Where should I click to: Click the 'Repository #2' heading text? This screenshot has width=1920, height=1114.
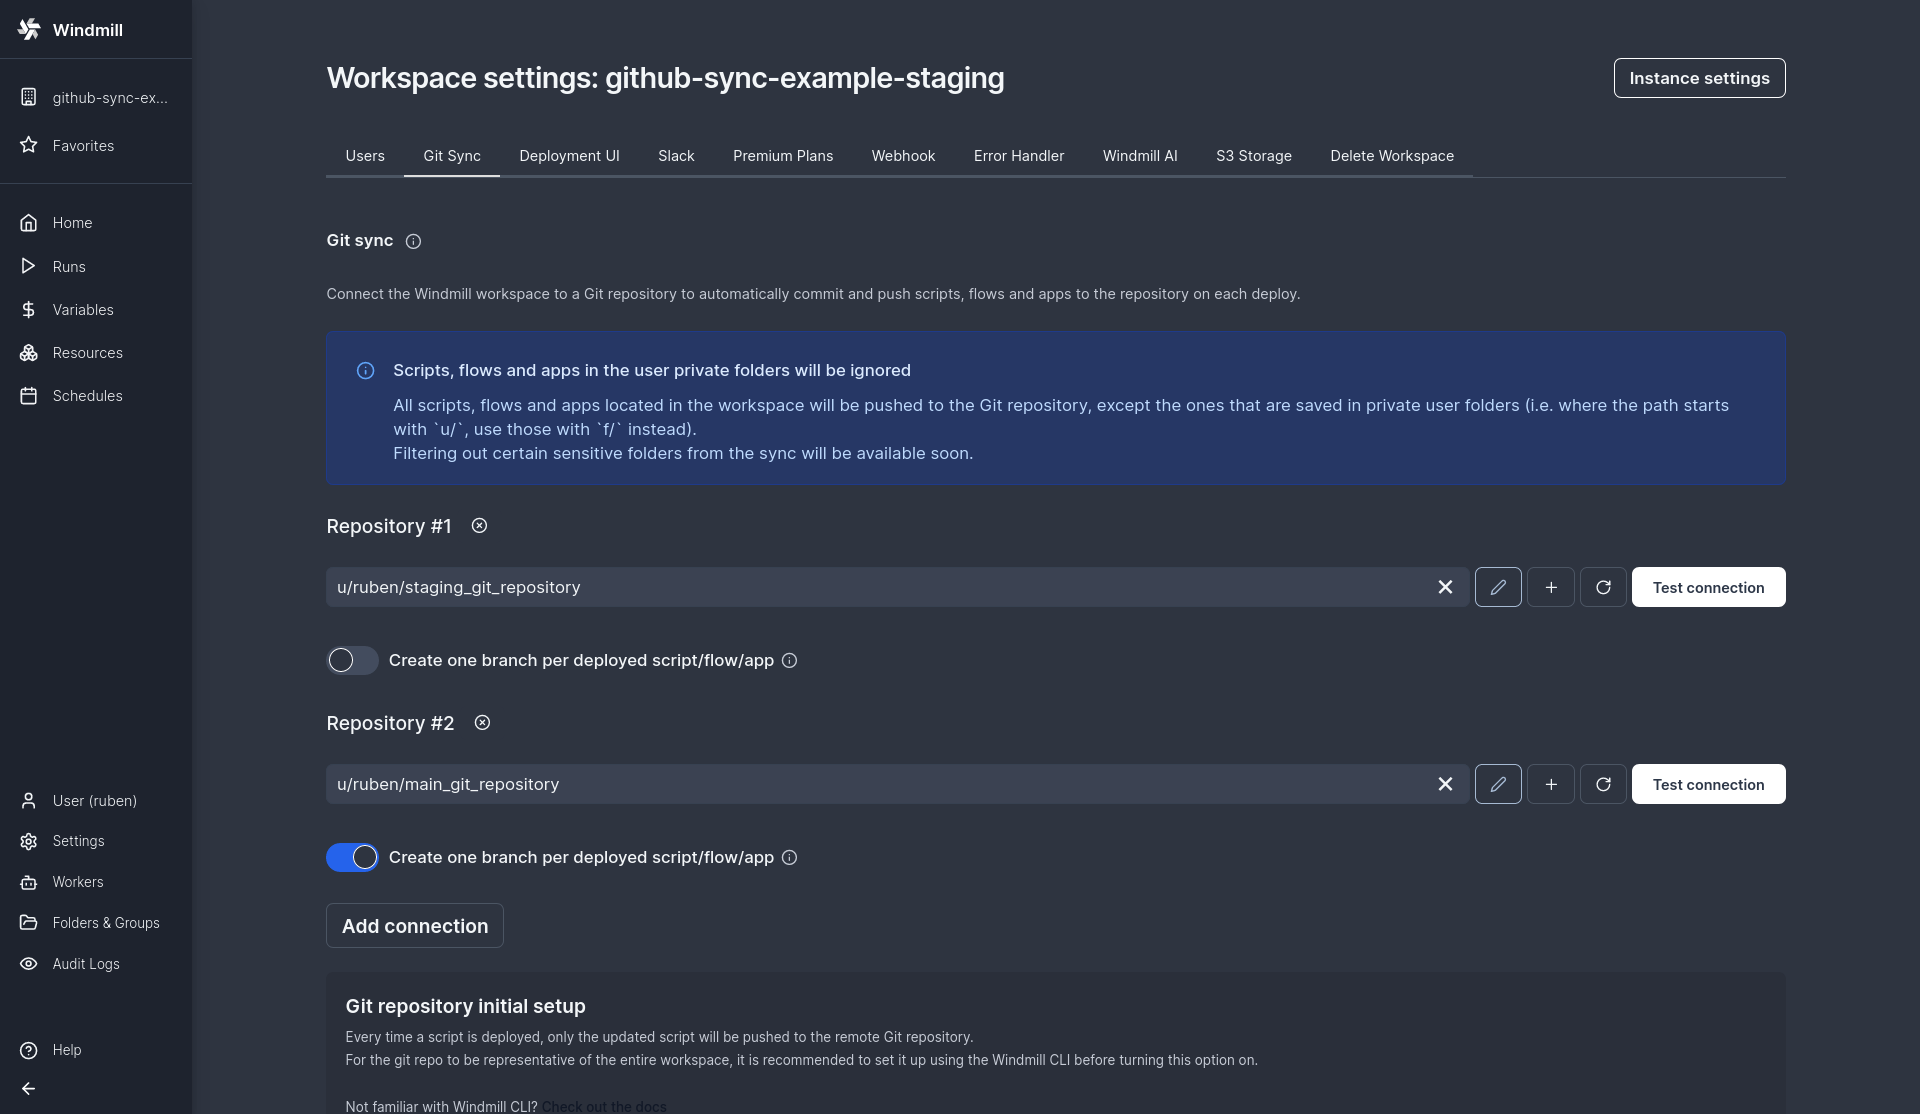point(390,723)
